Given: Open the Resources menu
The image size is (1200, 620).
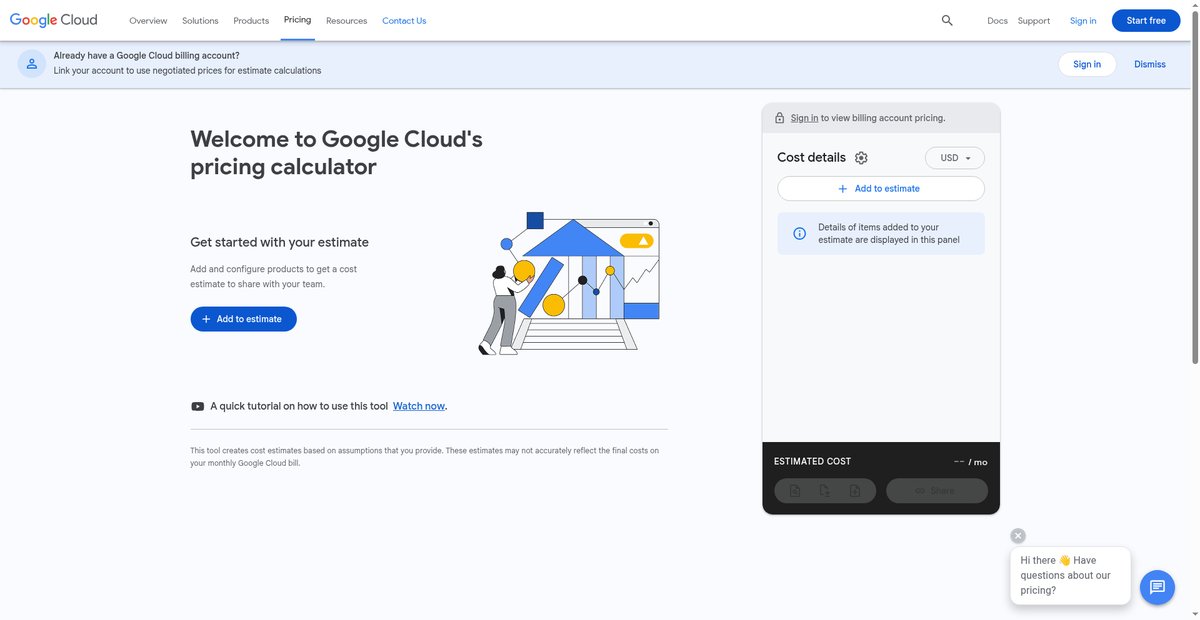Looking at the screenshot, I should [346, 20].
